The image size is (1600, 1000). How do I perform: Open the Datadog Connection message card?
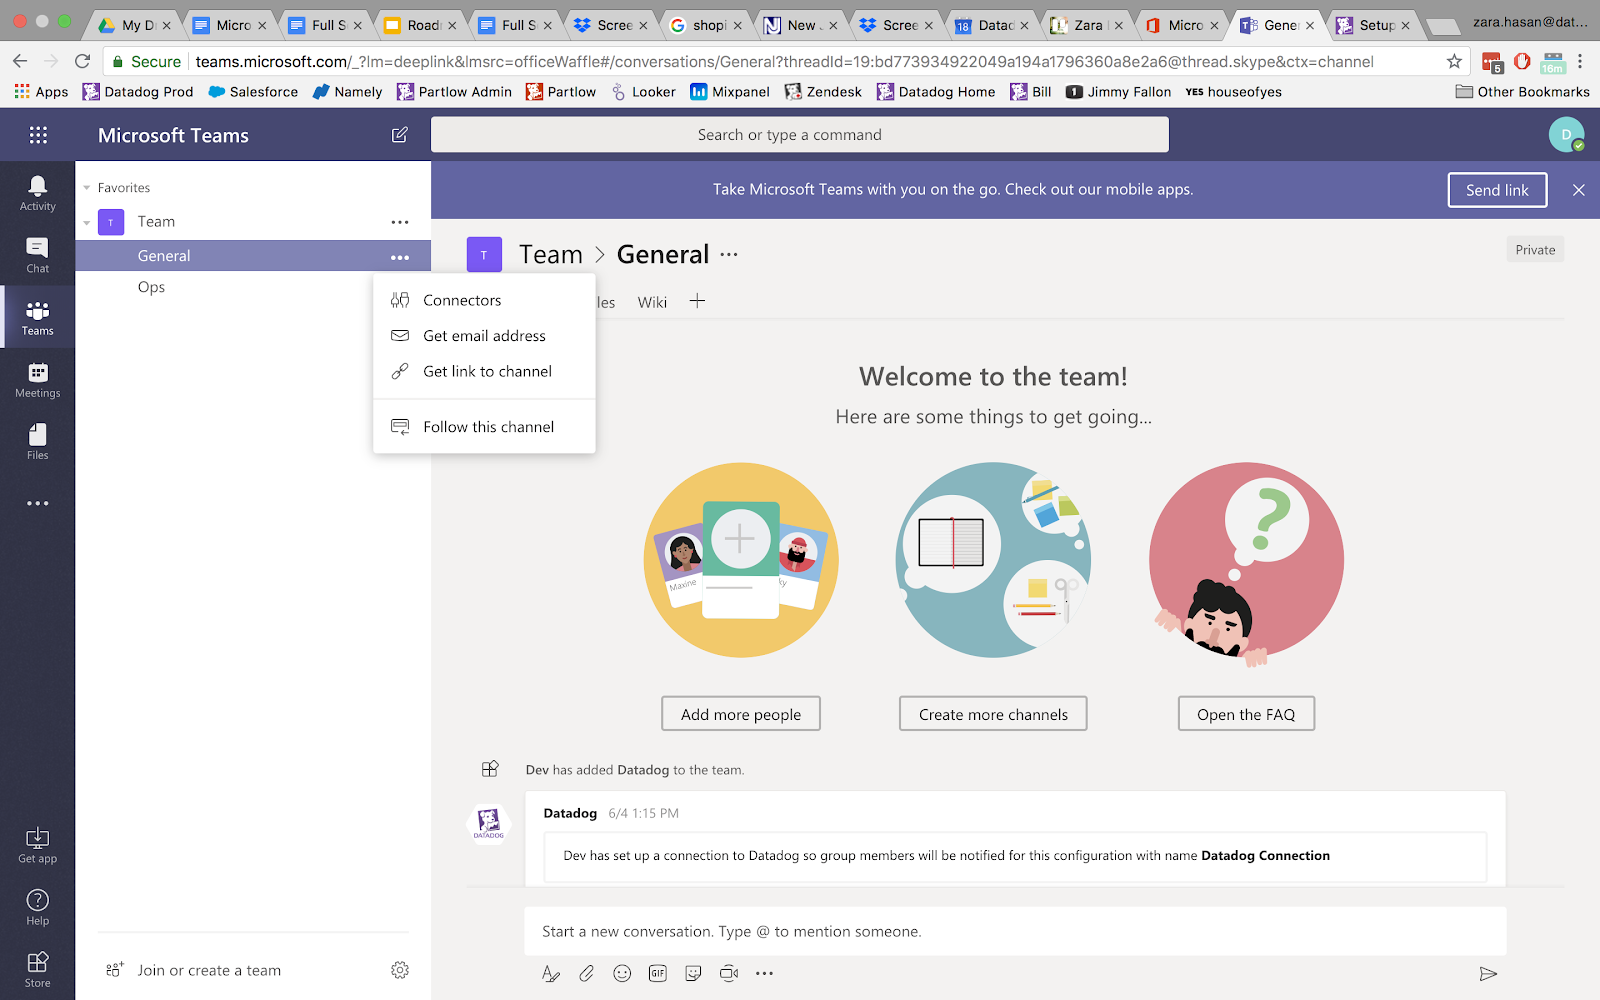click(1015, 856)
